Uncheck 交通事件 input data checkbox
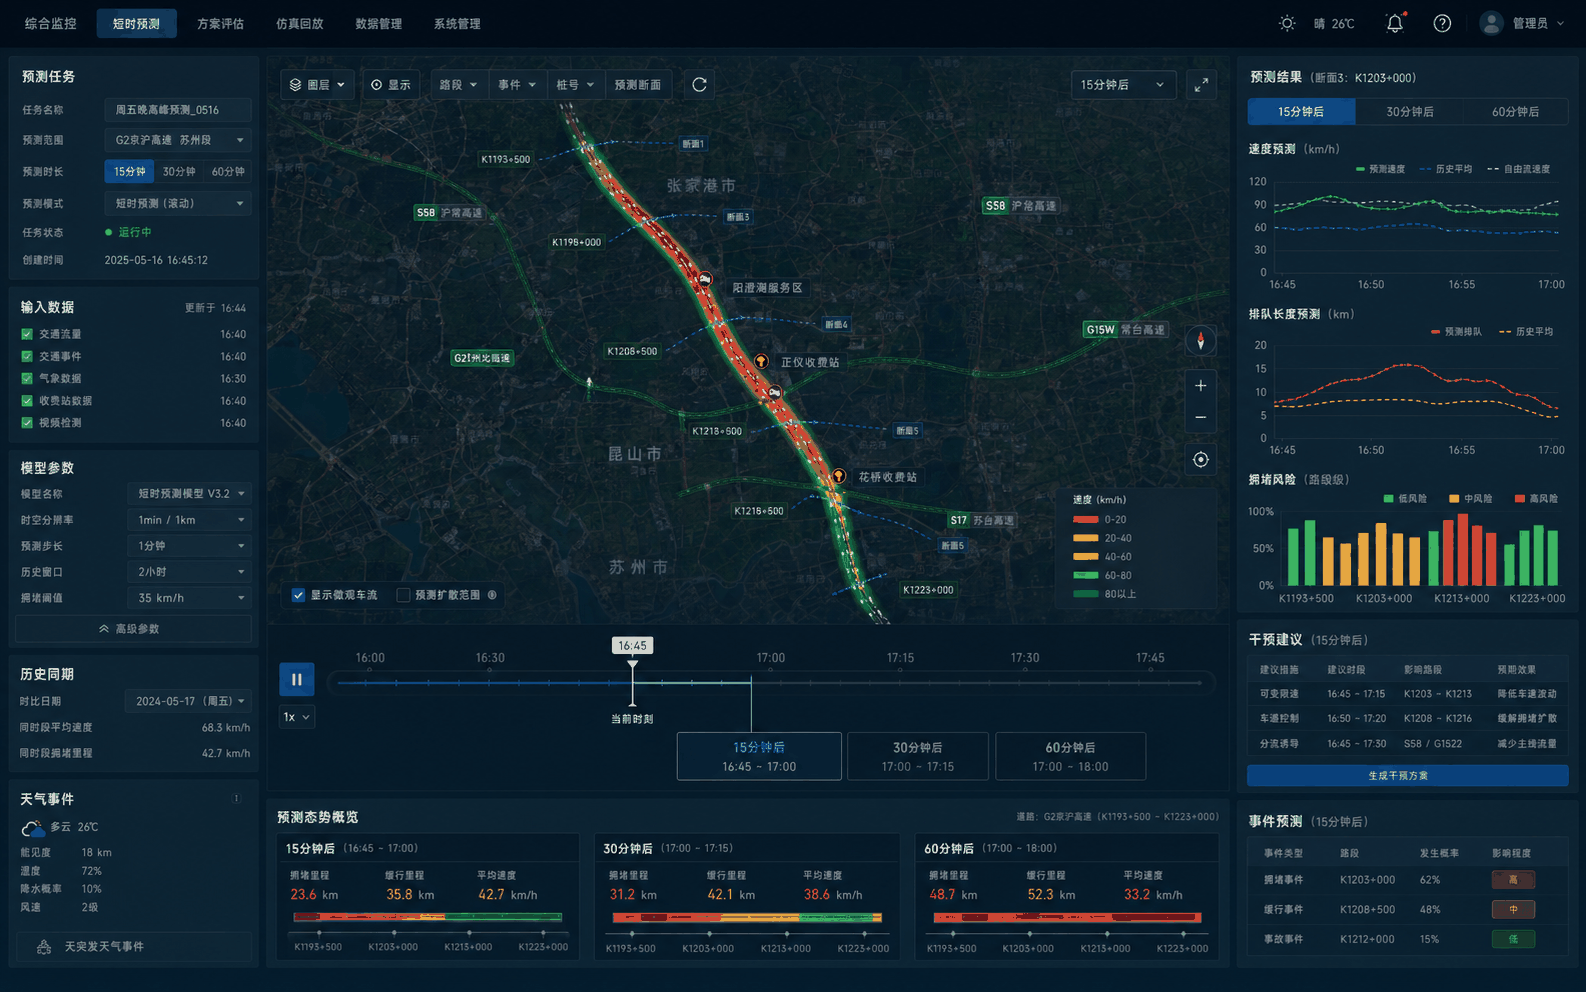Viewport: 1586px width, 992px height. (x=27, y=356)
